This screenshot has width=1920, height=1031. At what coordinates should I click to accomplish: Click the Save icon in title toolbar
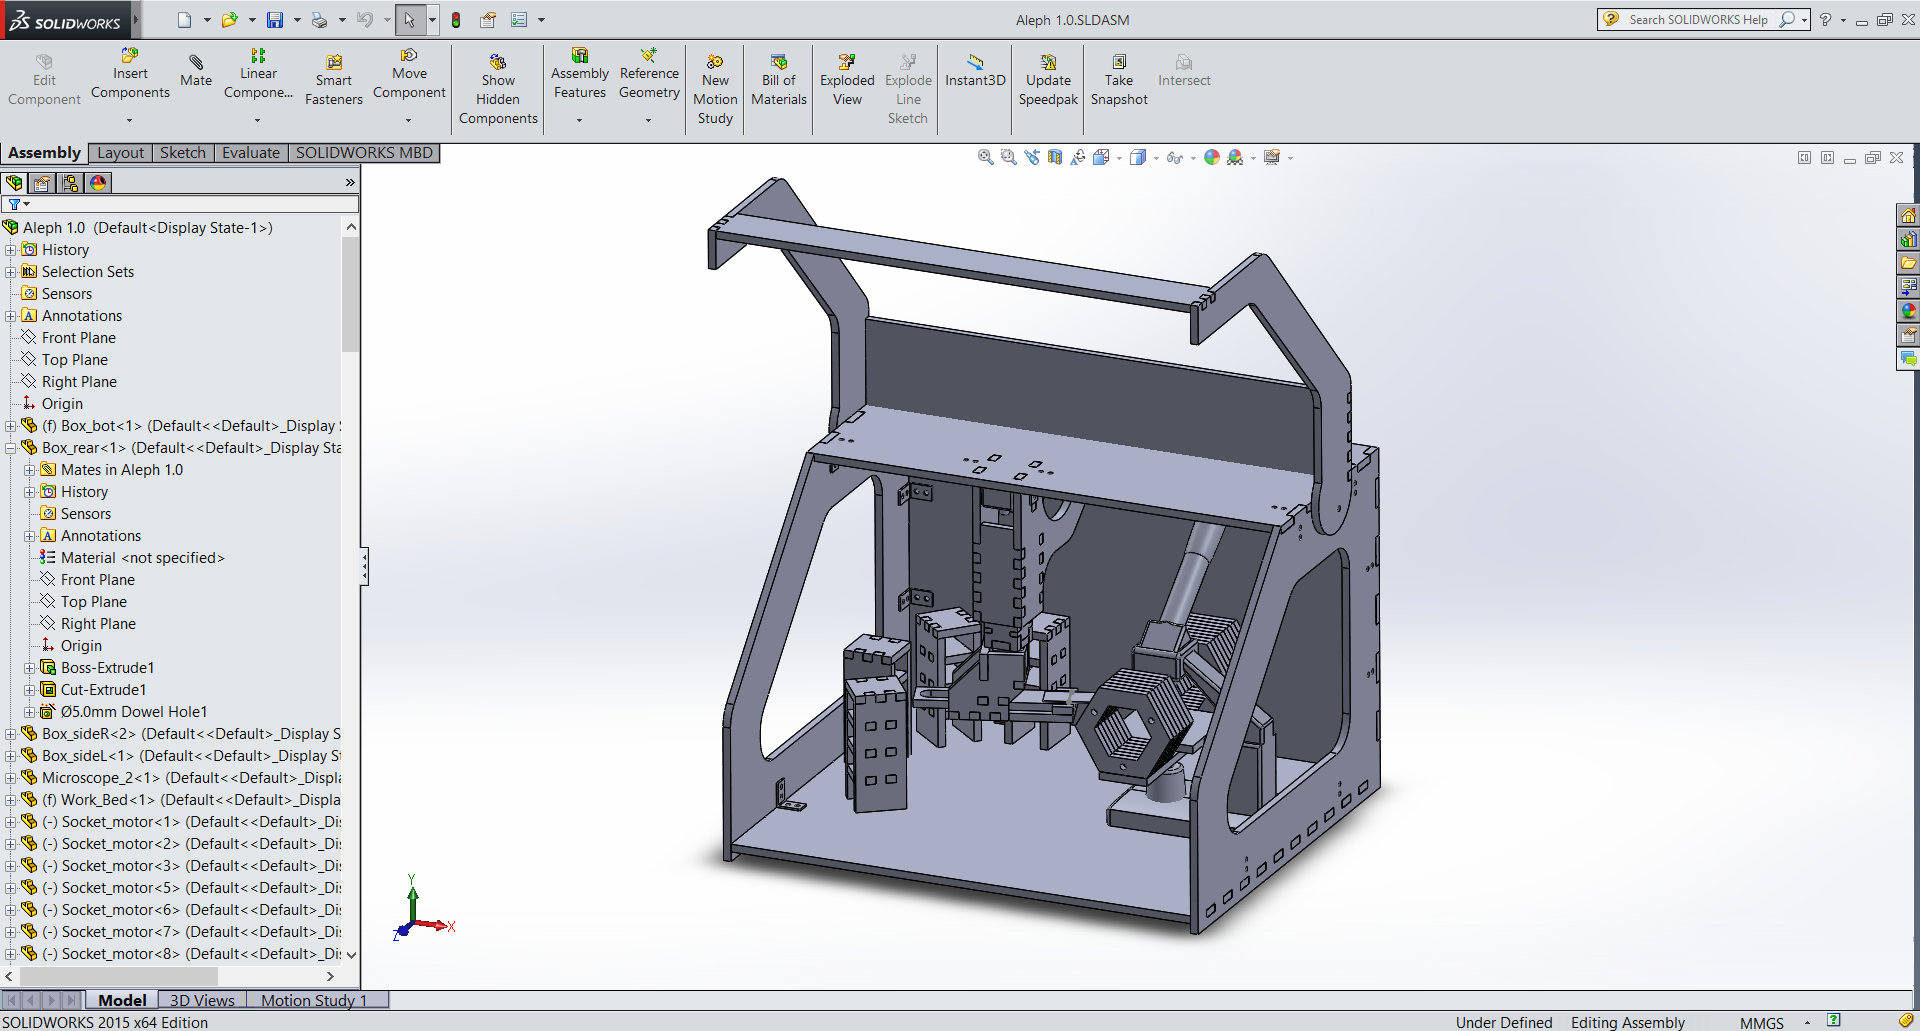click(x=275, y=19)
